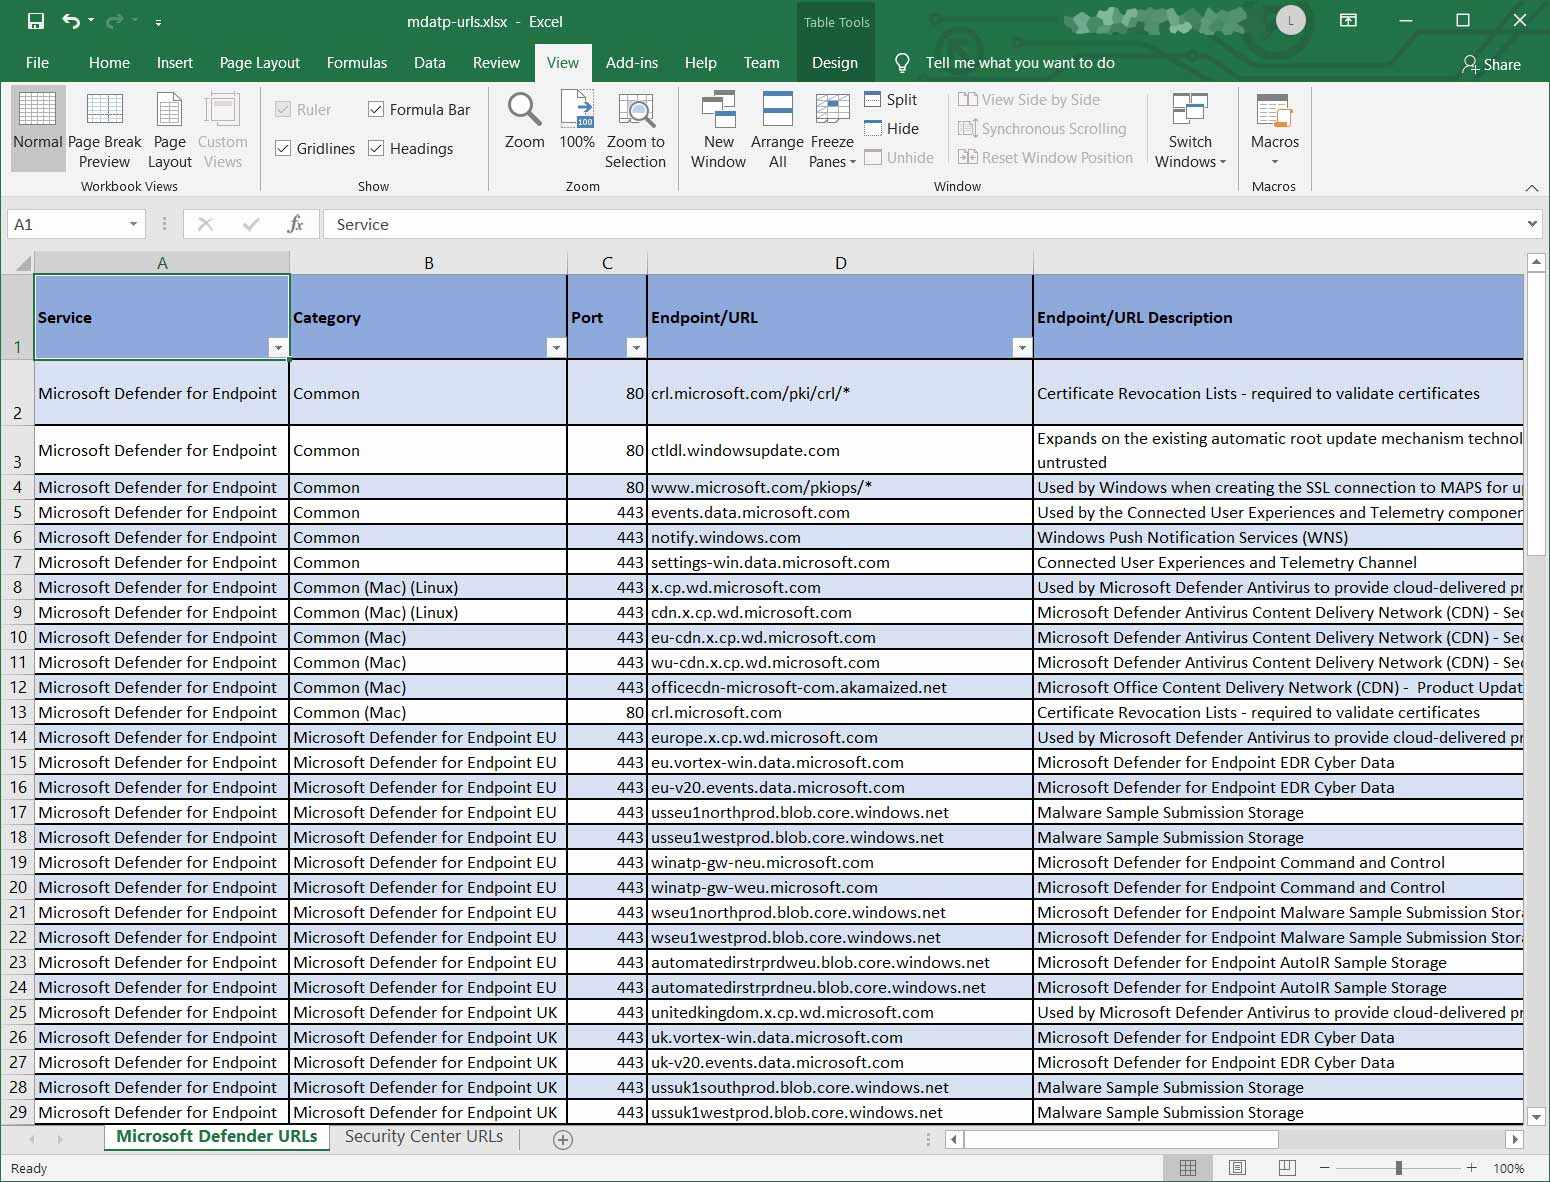Open the Service column filter
The image size is (1550, 1182).
(x=278, y=348)
